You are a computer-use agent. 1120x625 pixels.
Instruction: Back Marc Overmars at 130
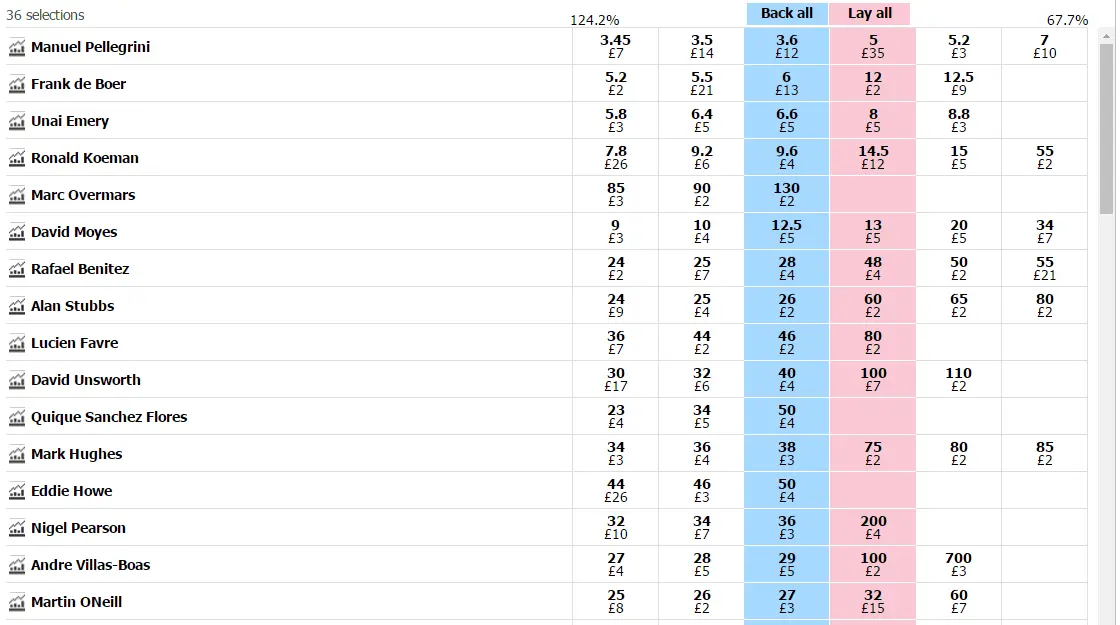tap(787, 195)
